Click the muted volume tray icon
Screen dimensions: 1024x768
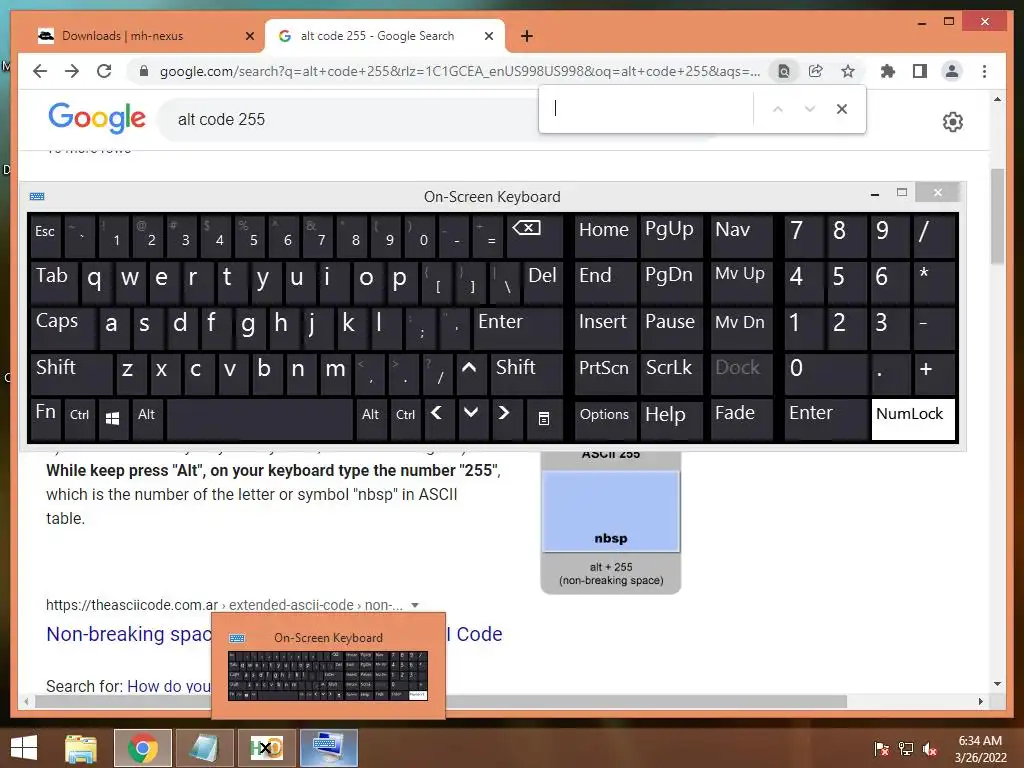click(930, 749)
